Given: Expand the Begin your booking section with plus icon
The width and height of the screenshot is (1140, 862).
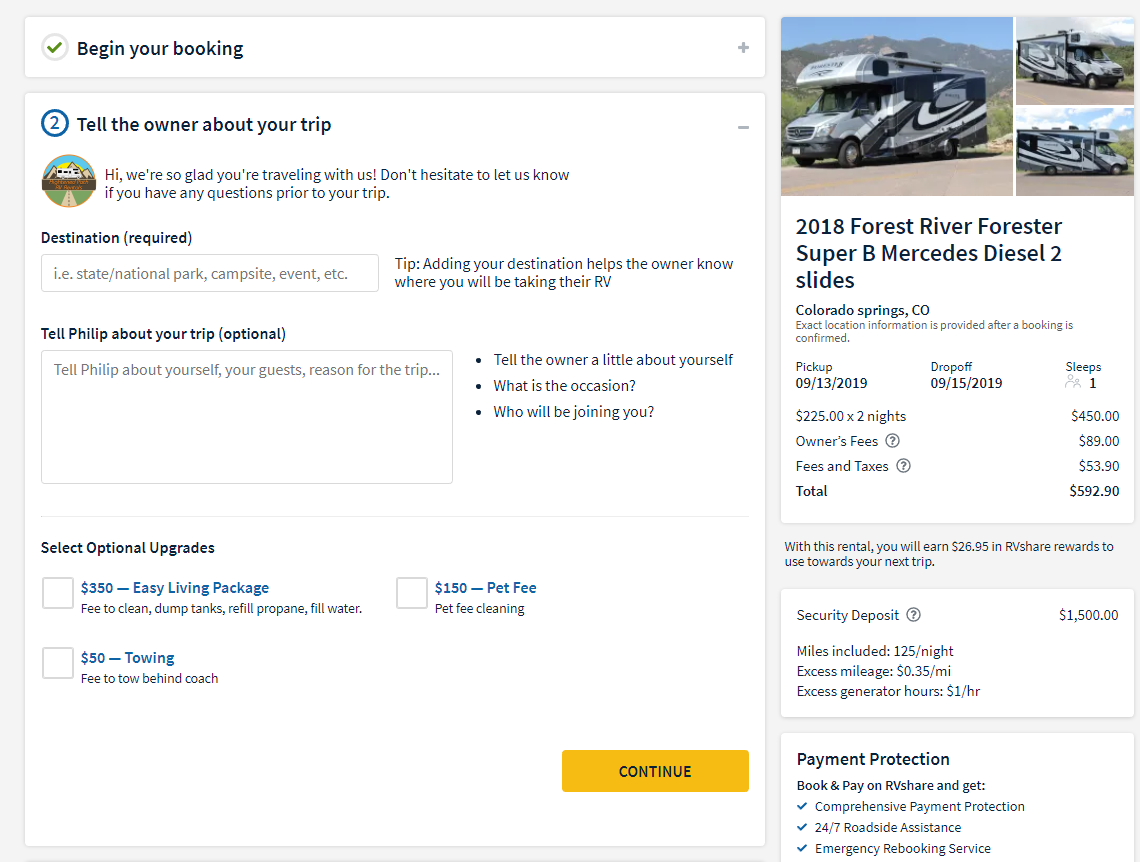Looking at the screenshot, I should [743, 47].
